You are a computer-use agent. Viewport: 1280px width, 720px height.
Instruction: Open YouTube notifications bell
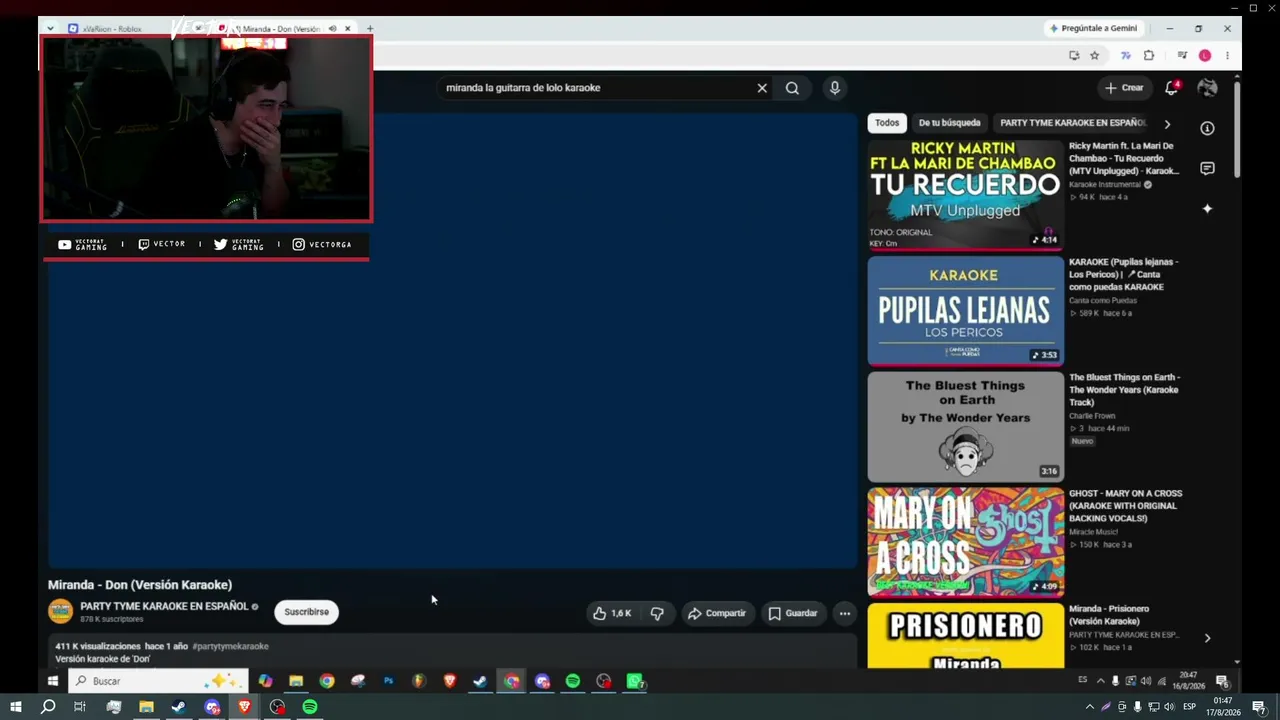[1171, 88]
